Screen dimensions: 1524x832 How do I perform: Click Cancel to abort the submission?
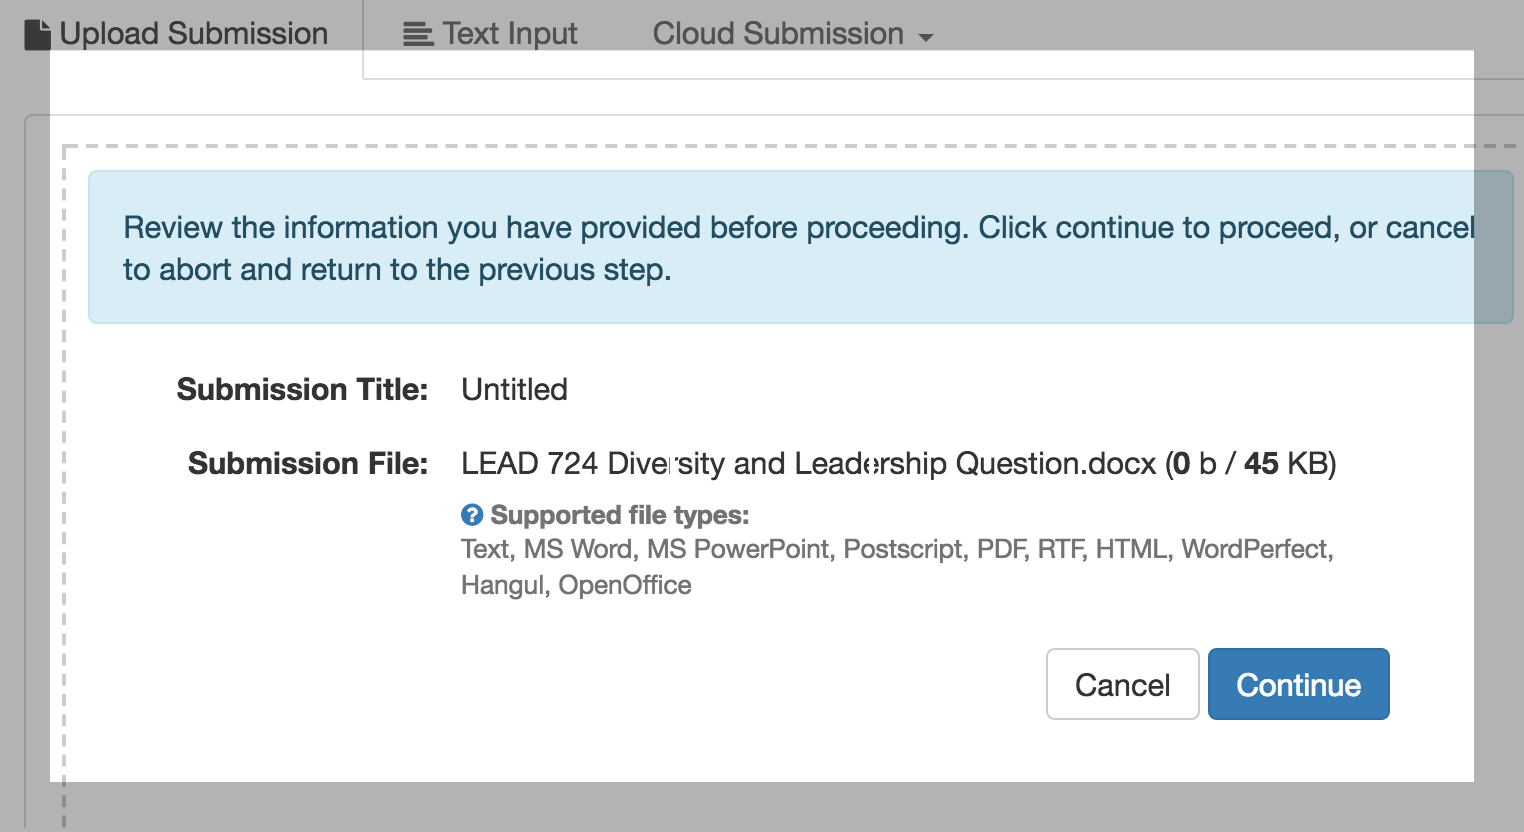tap(1122, 684)
